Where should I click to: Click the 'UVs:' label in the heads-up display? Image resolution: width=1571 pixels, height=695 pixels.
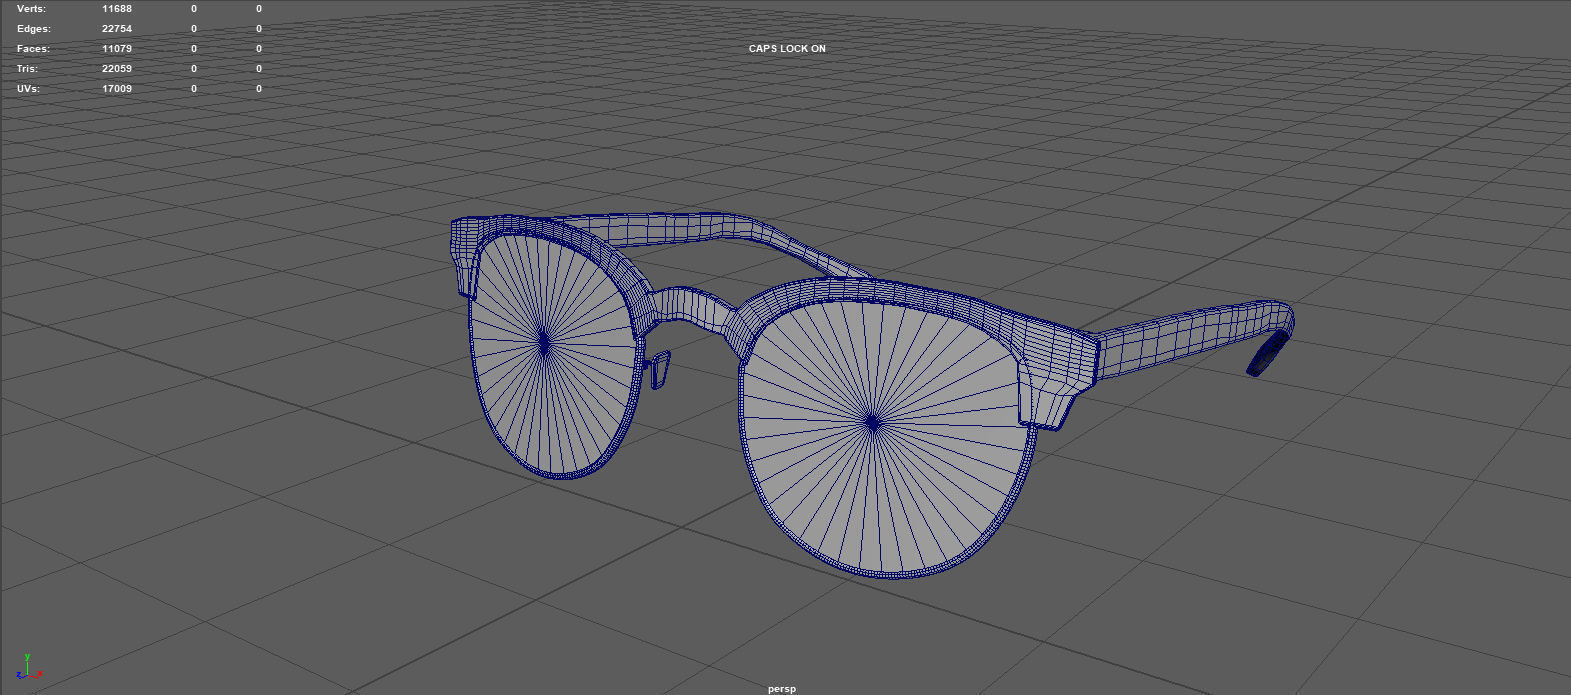point(29,89)
